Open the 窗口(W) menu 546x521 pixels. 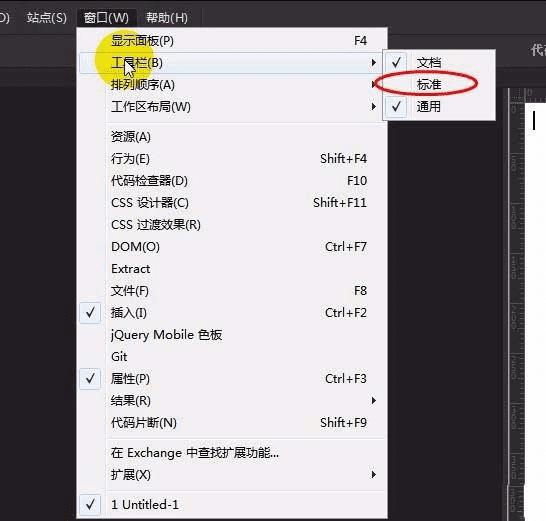[106, 17]
